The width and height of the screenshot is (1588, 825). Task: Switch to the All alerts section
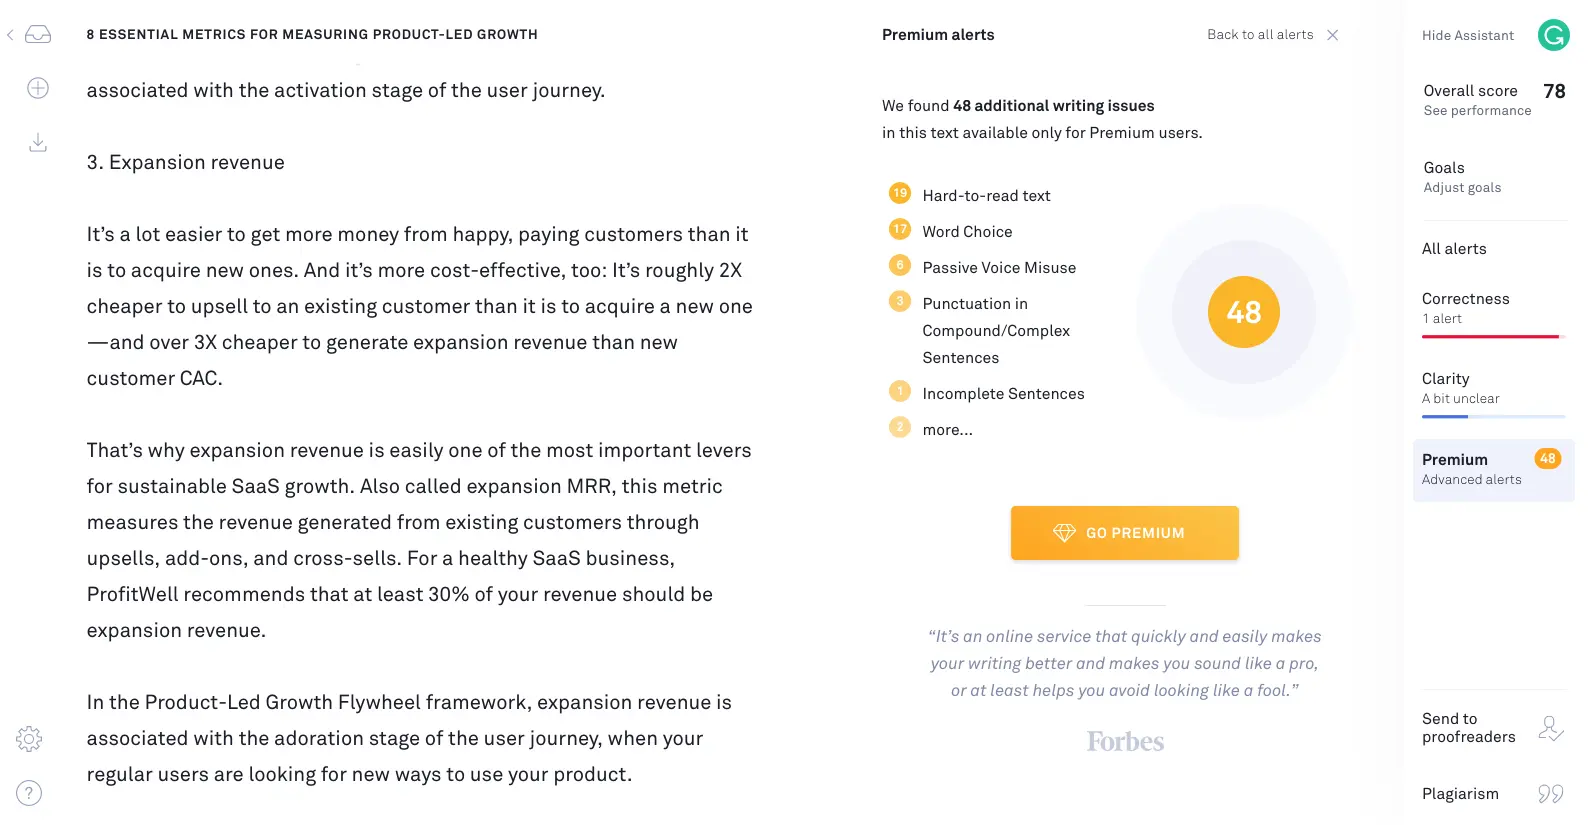coord(1454,248)
